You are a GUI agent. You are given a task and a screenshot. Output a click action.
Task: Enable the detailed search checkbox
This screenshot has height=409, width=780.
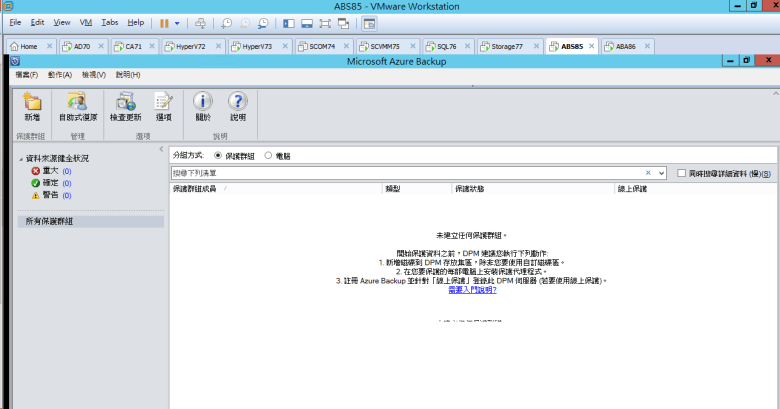coord(681,173)
